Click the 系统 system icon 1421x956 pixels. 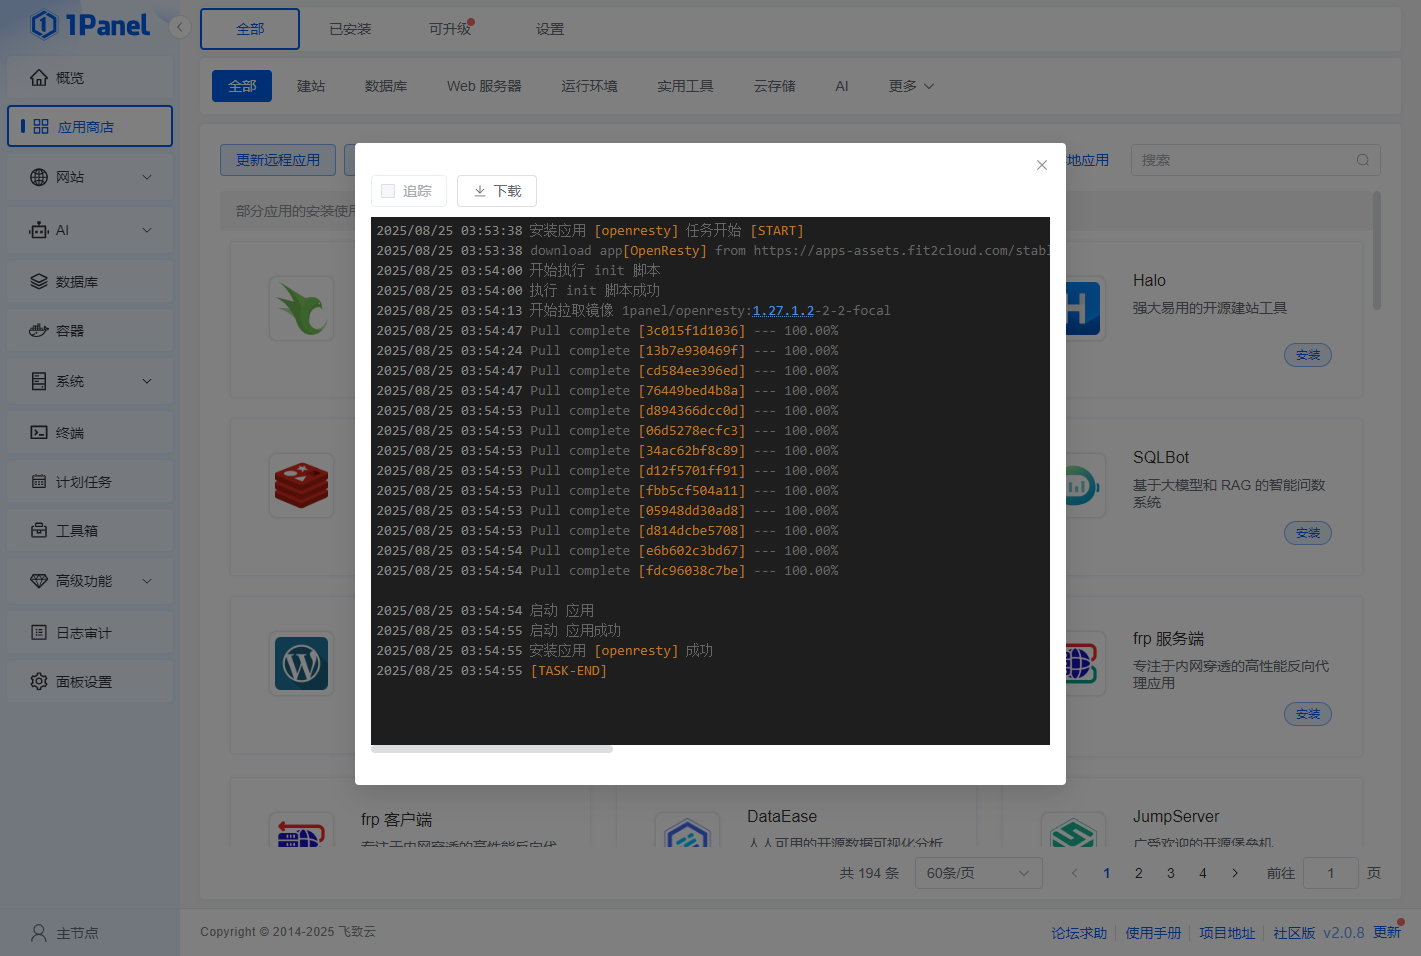coord(39,381)
